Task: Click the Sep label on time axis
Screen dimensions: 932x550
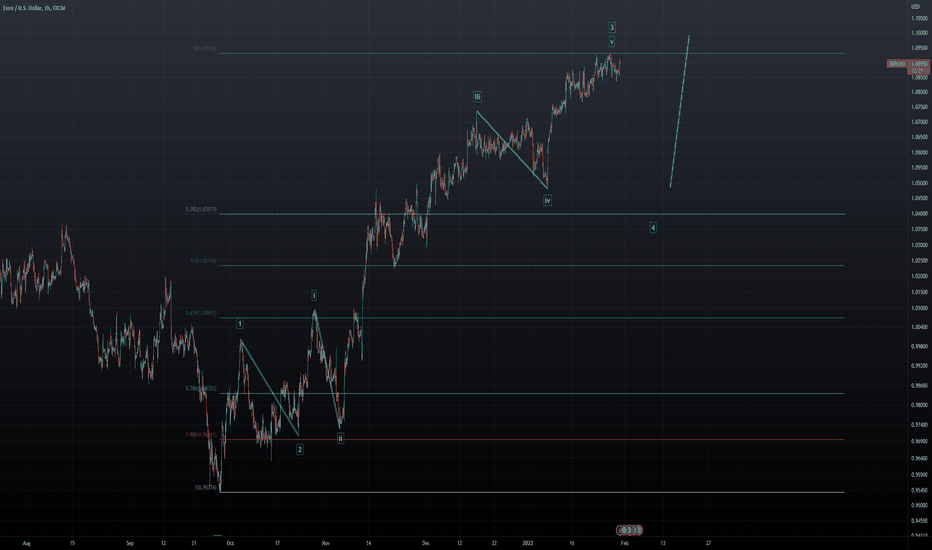Action: click(x=130, y=543)
